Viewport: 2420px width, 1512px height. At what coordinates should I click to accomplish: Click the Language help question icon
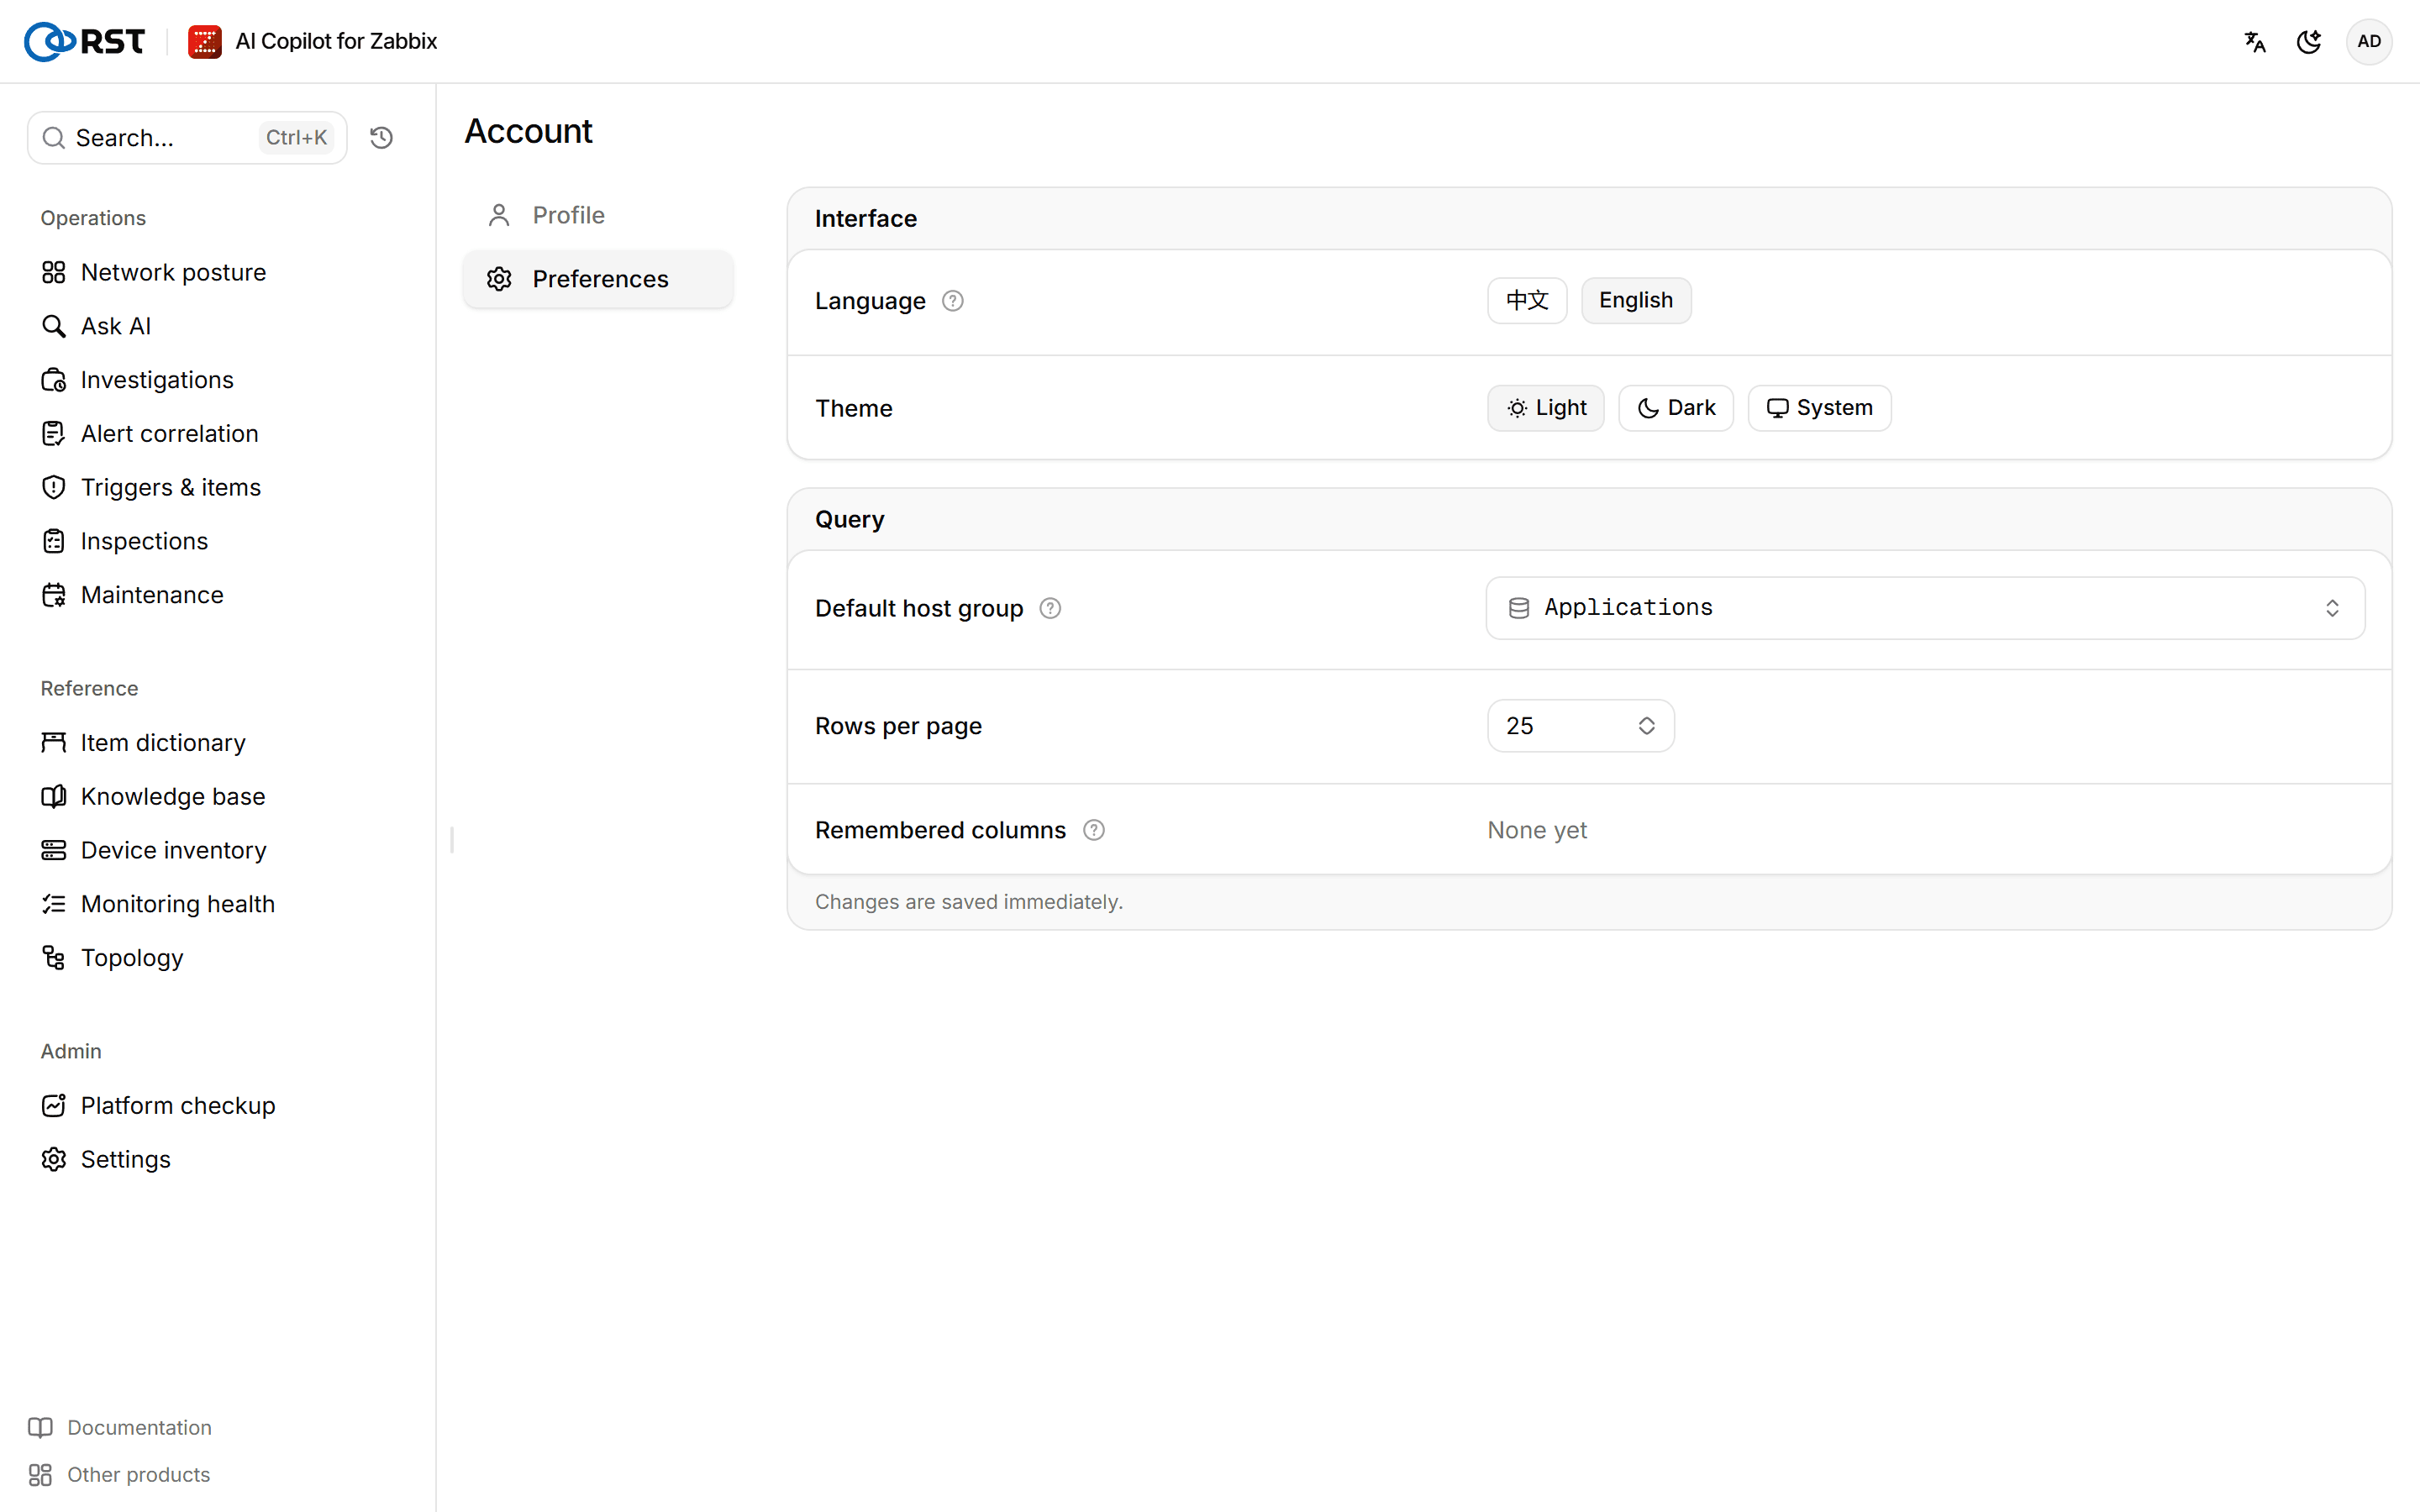click(x=953, y=301)
